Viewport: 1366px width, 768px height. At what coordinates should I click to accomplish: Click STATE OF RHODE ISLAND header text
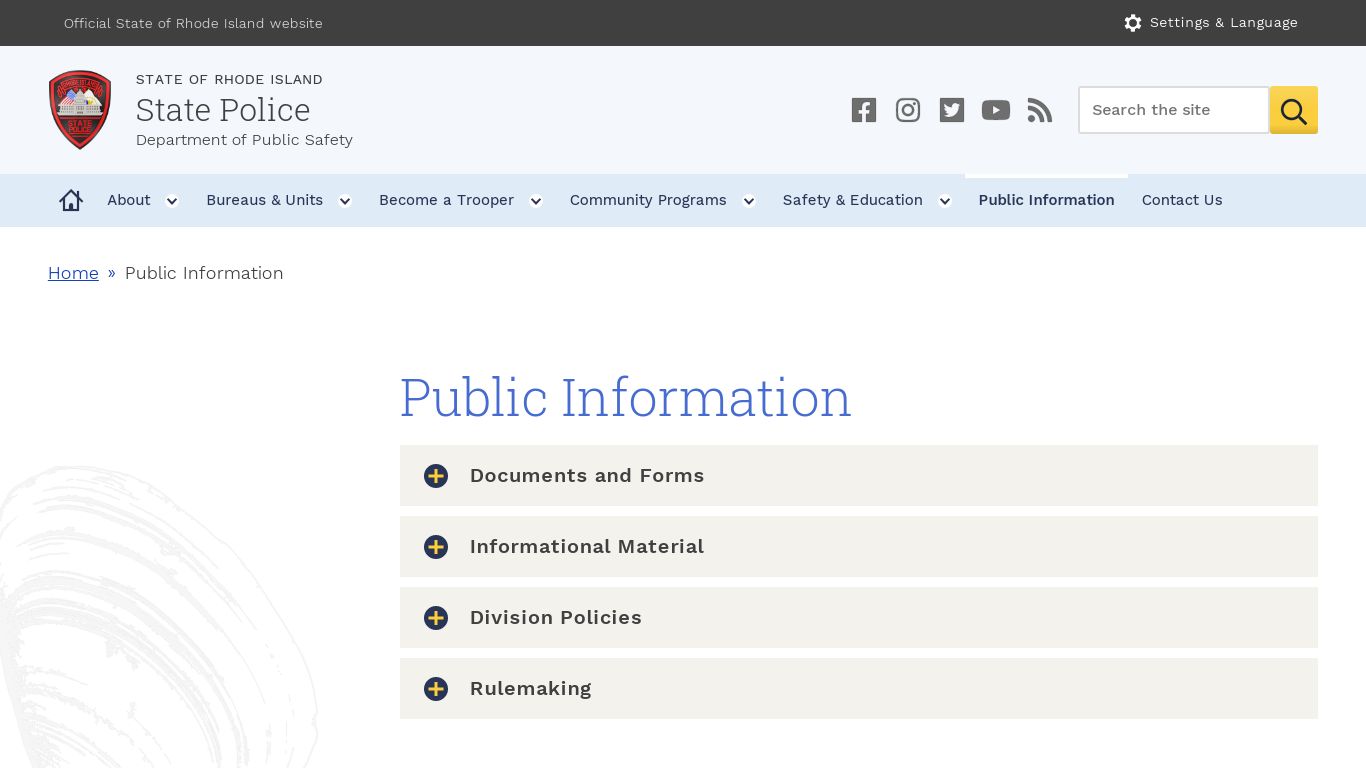point(229,79)
